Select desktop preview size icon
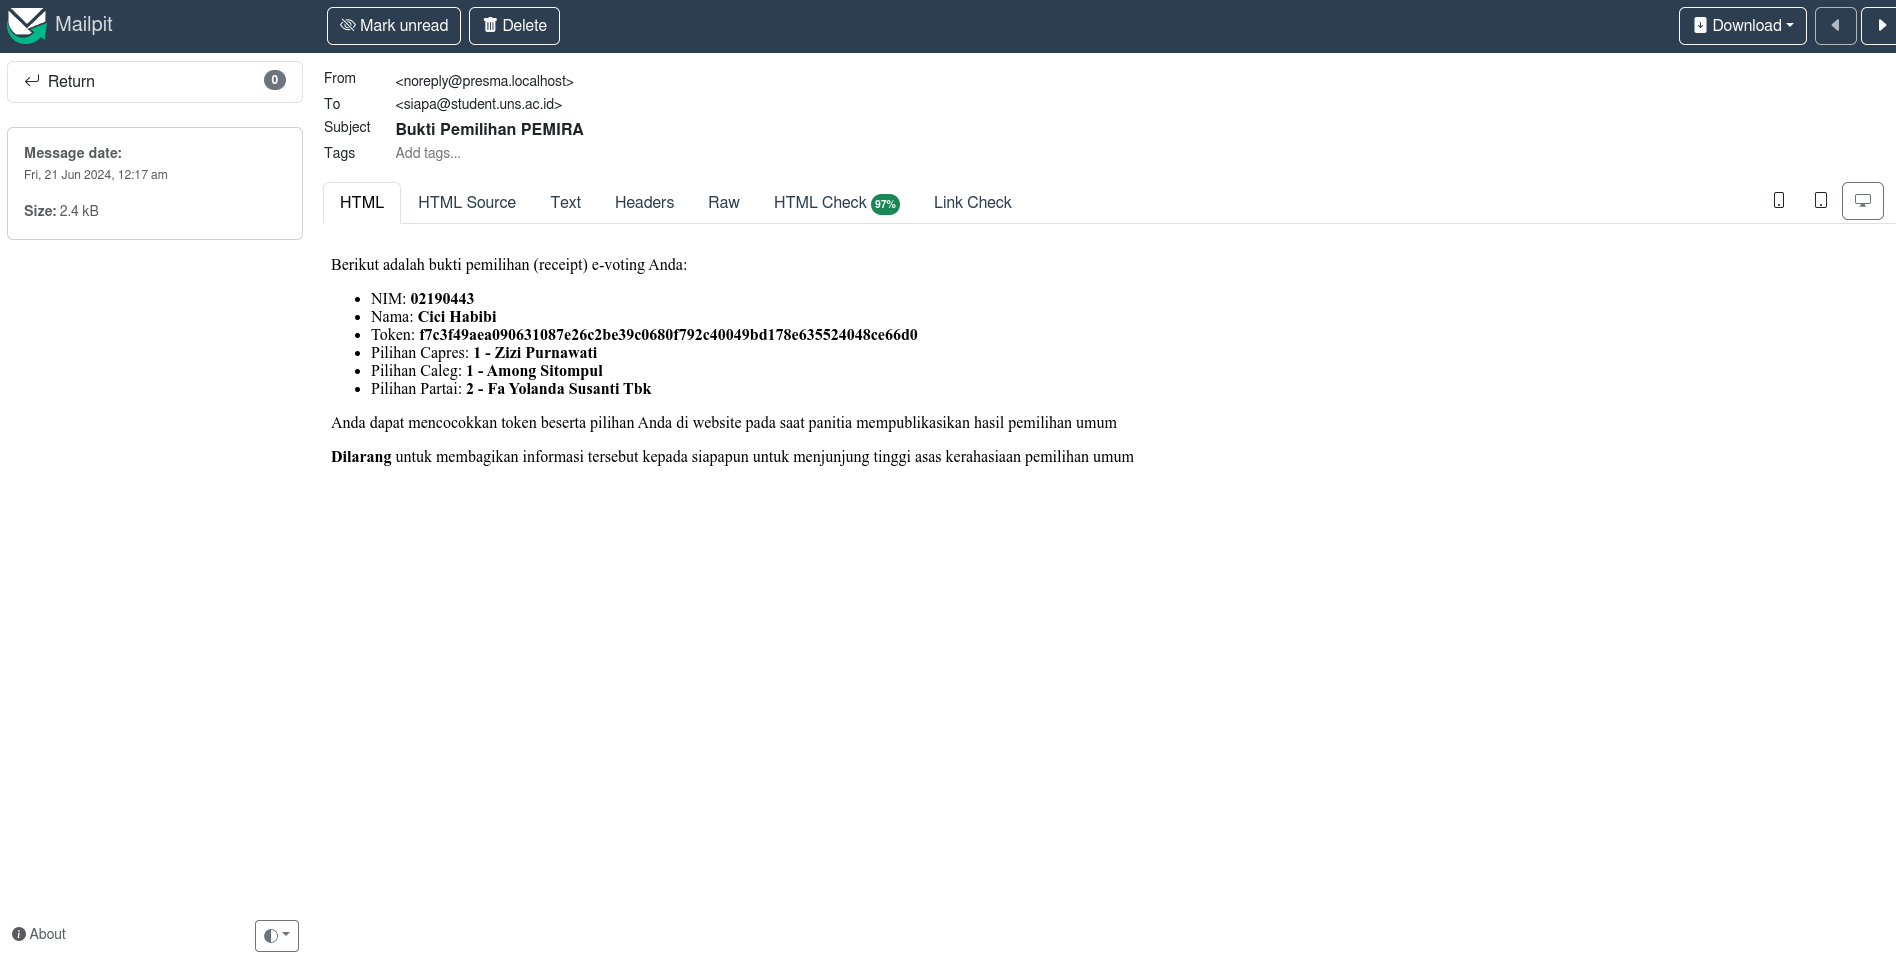Viewport: 1896px width, 959px height. [1862, 201]
